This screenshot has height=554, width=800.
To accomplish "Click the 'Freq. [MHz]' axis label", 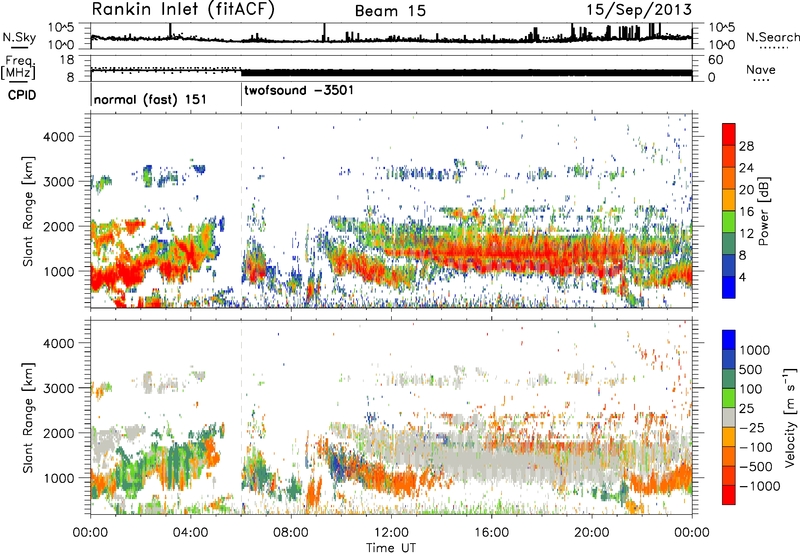I will tap(18, 68).
